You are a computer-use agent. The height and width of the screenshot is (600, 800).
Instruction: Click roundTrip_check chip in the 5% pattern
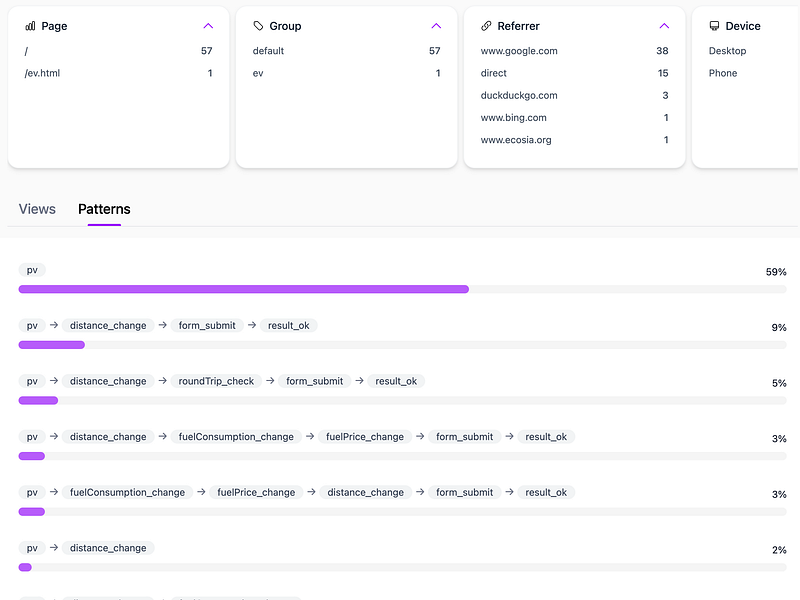pos(216,381)
